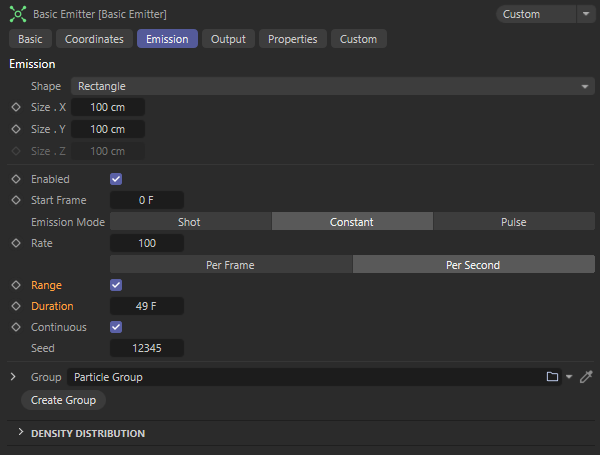Click the eyedropper picker for Group

tap(587, 377)
